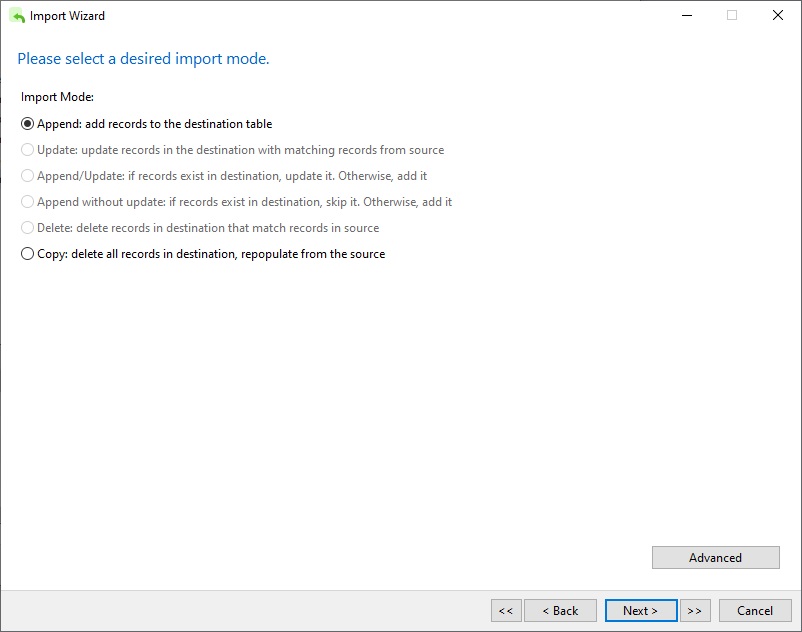Click the 'Please select a desired import mode.' heading
The image size is (802, 632).
pos(143,59)
